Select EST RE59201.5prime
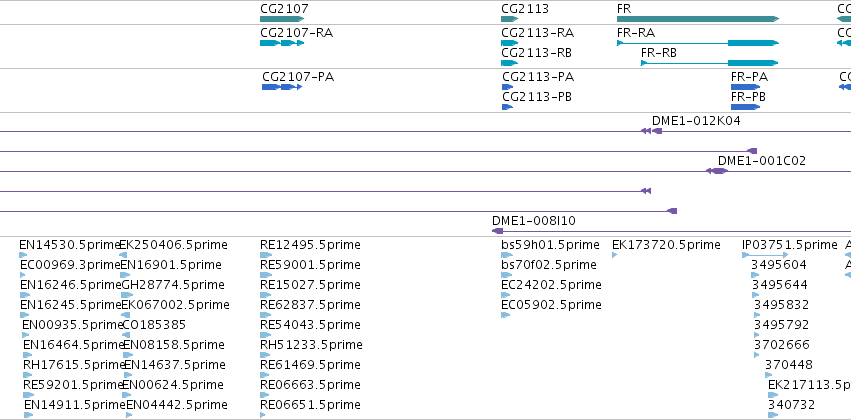This screenshot has width=851, height=420. (74, 386)
